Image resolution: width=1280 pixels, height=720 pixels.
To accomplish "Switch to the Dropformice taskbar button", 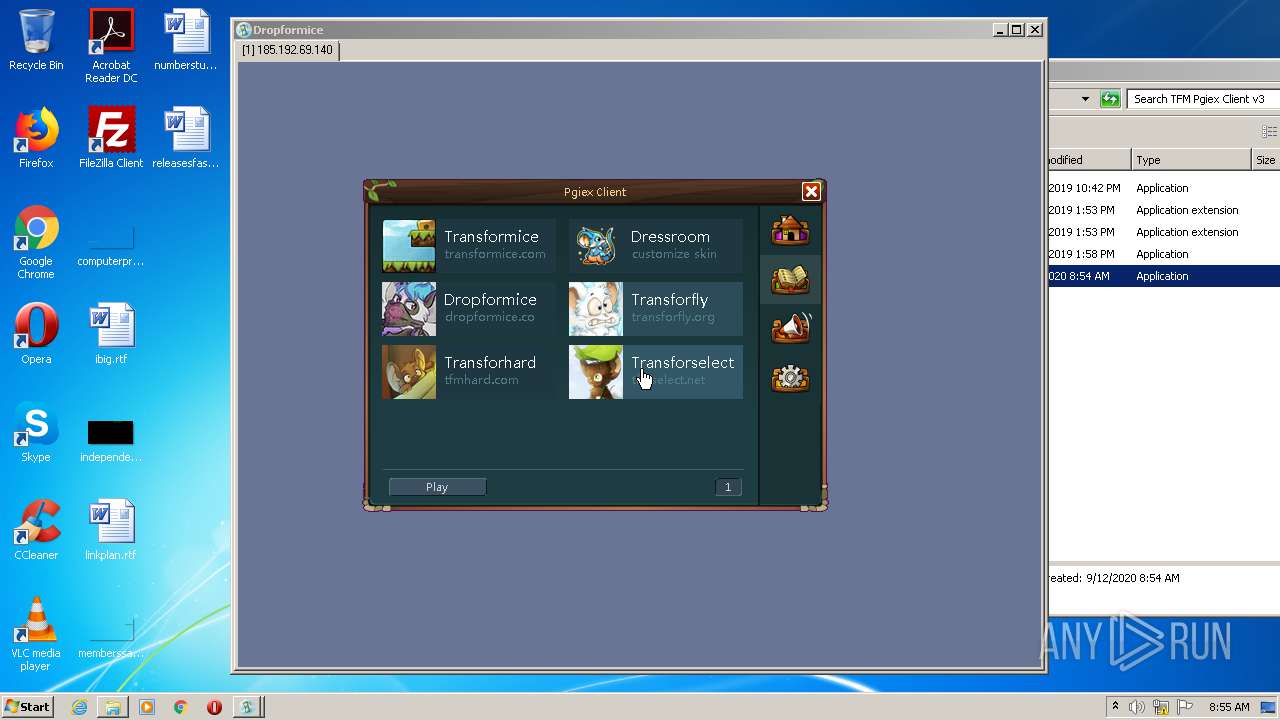I will click(248, 707).
